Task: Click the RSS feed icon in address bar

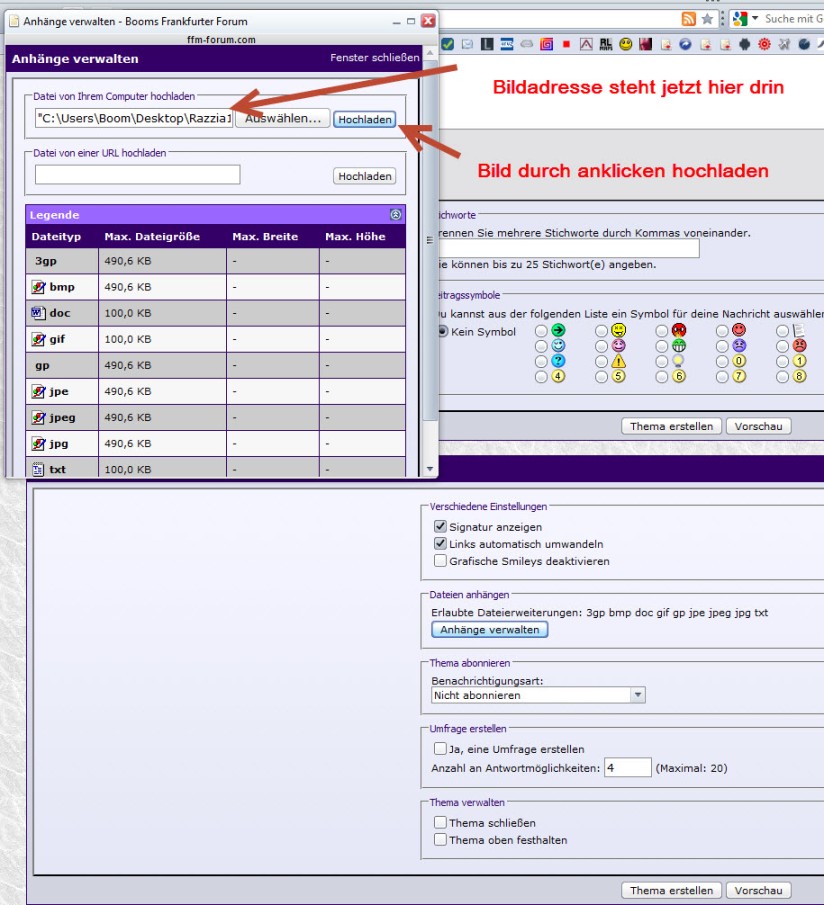Action: pyautogui.click(x=688, y=19)
